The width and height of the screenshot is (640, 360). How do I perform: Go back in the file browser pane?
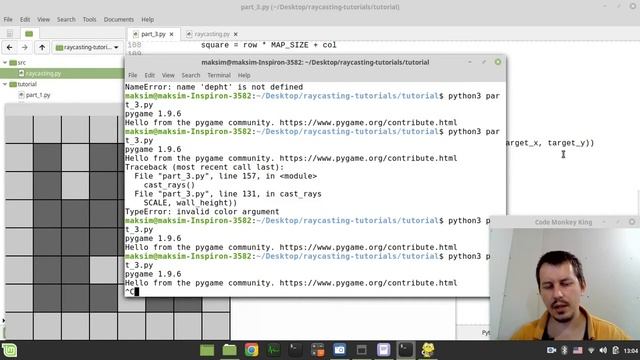coord(9,47)
